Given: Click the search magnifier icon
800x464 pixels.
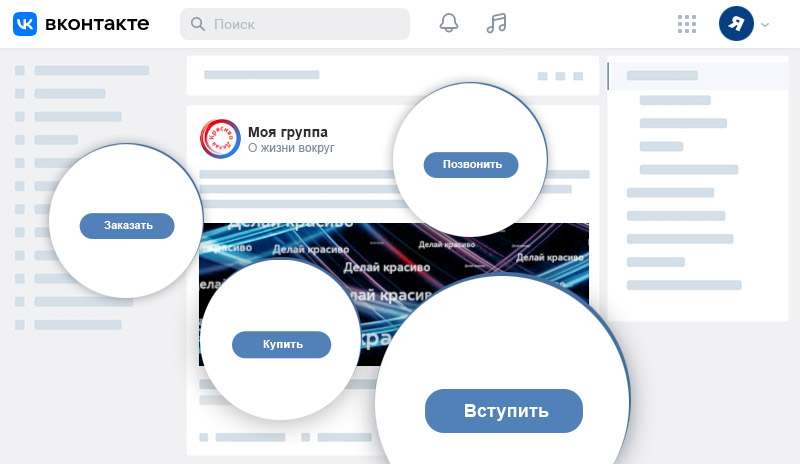Looking at the screenshot, I should coord(197,23).
